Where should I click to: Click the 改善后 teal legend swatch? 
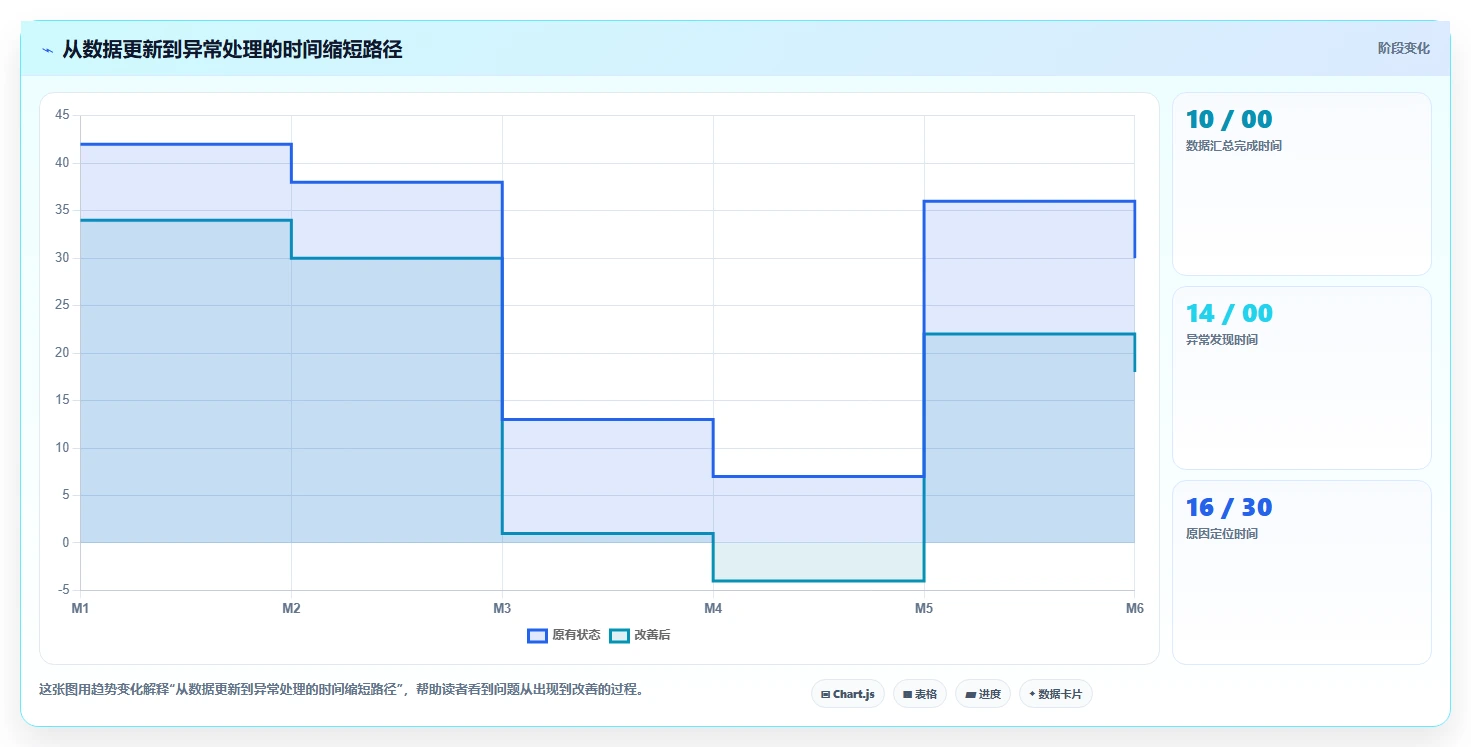(x=619, y=635)
